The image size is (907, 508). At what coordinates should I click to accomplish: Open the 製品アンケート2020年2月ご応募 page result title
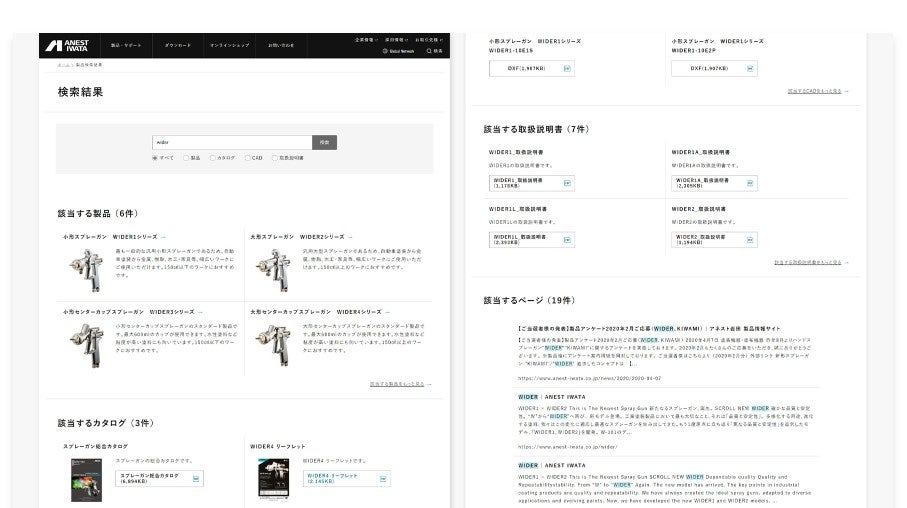click(x=649, y=329)
